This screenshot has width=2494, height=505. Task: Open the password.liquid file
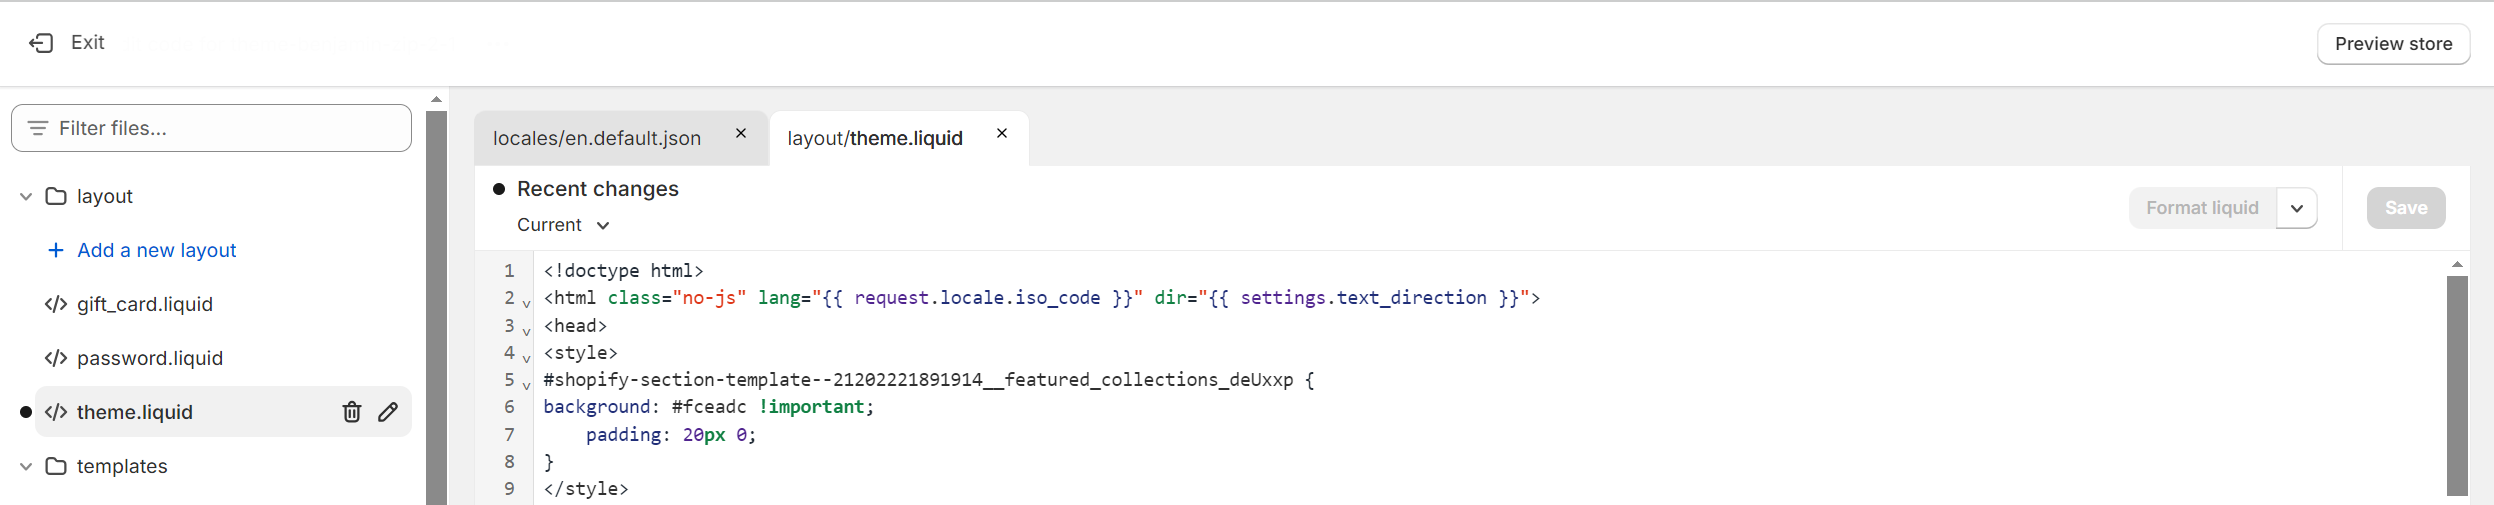click(149, 358)
